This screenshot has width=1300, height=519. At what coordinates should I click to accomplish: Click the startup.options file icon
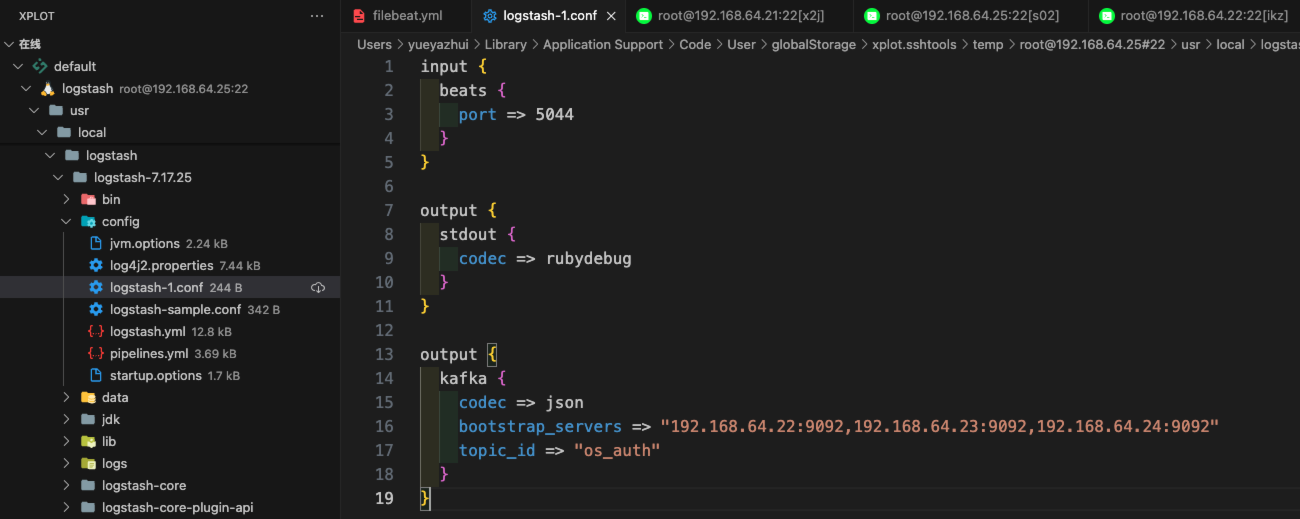[x=96, y=376]
